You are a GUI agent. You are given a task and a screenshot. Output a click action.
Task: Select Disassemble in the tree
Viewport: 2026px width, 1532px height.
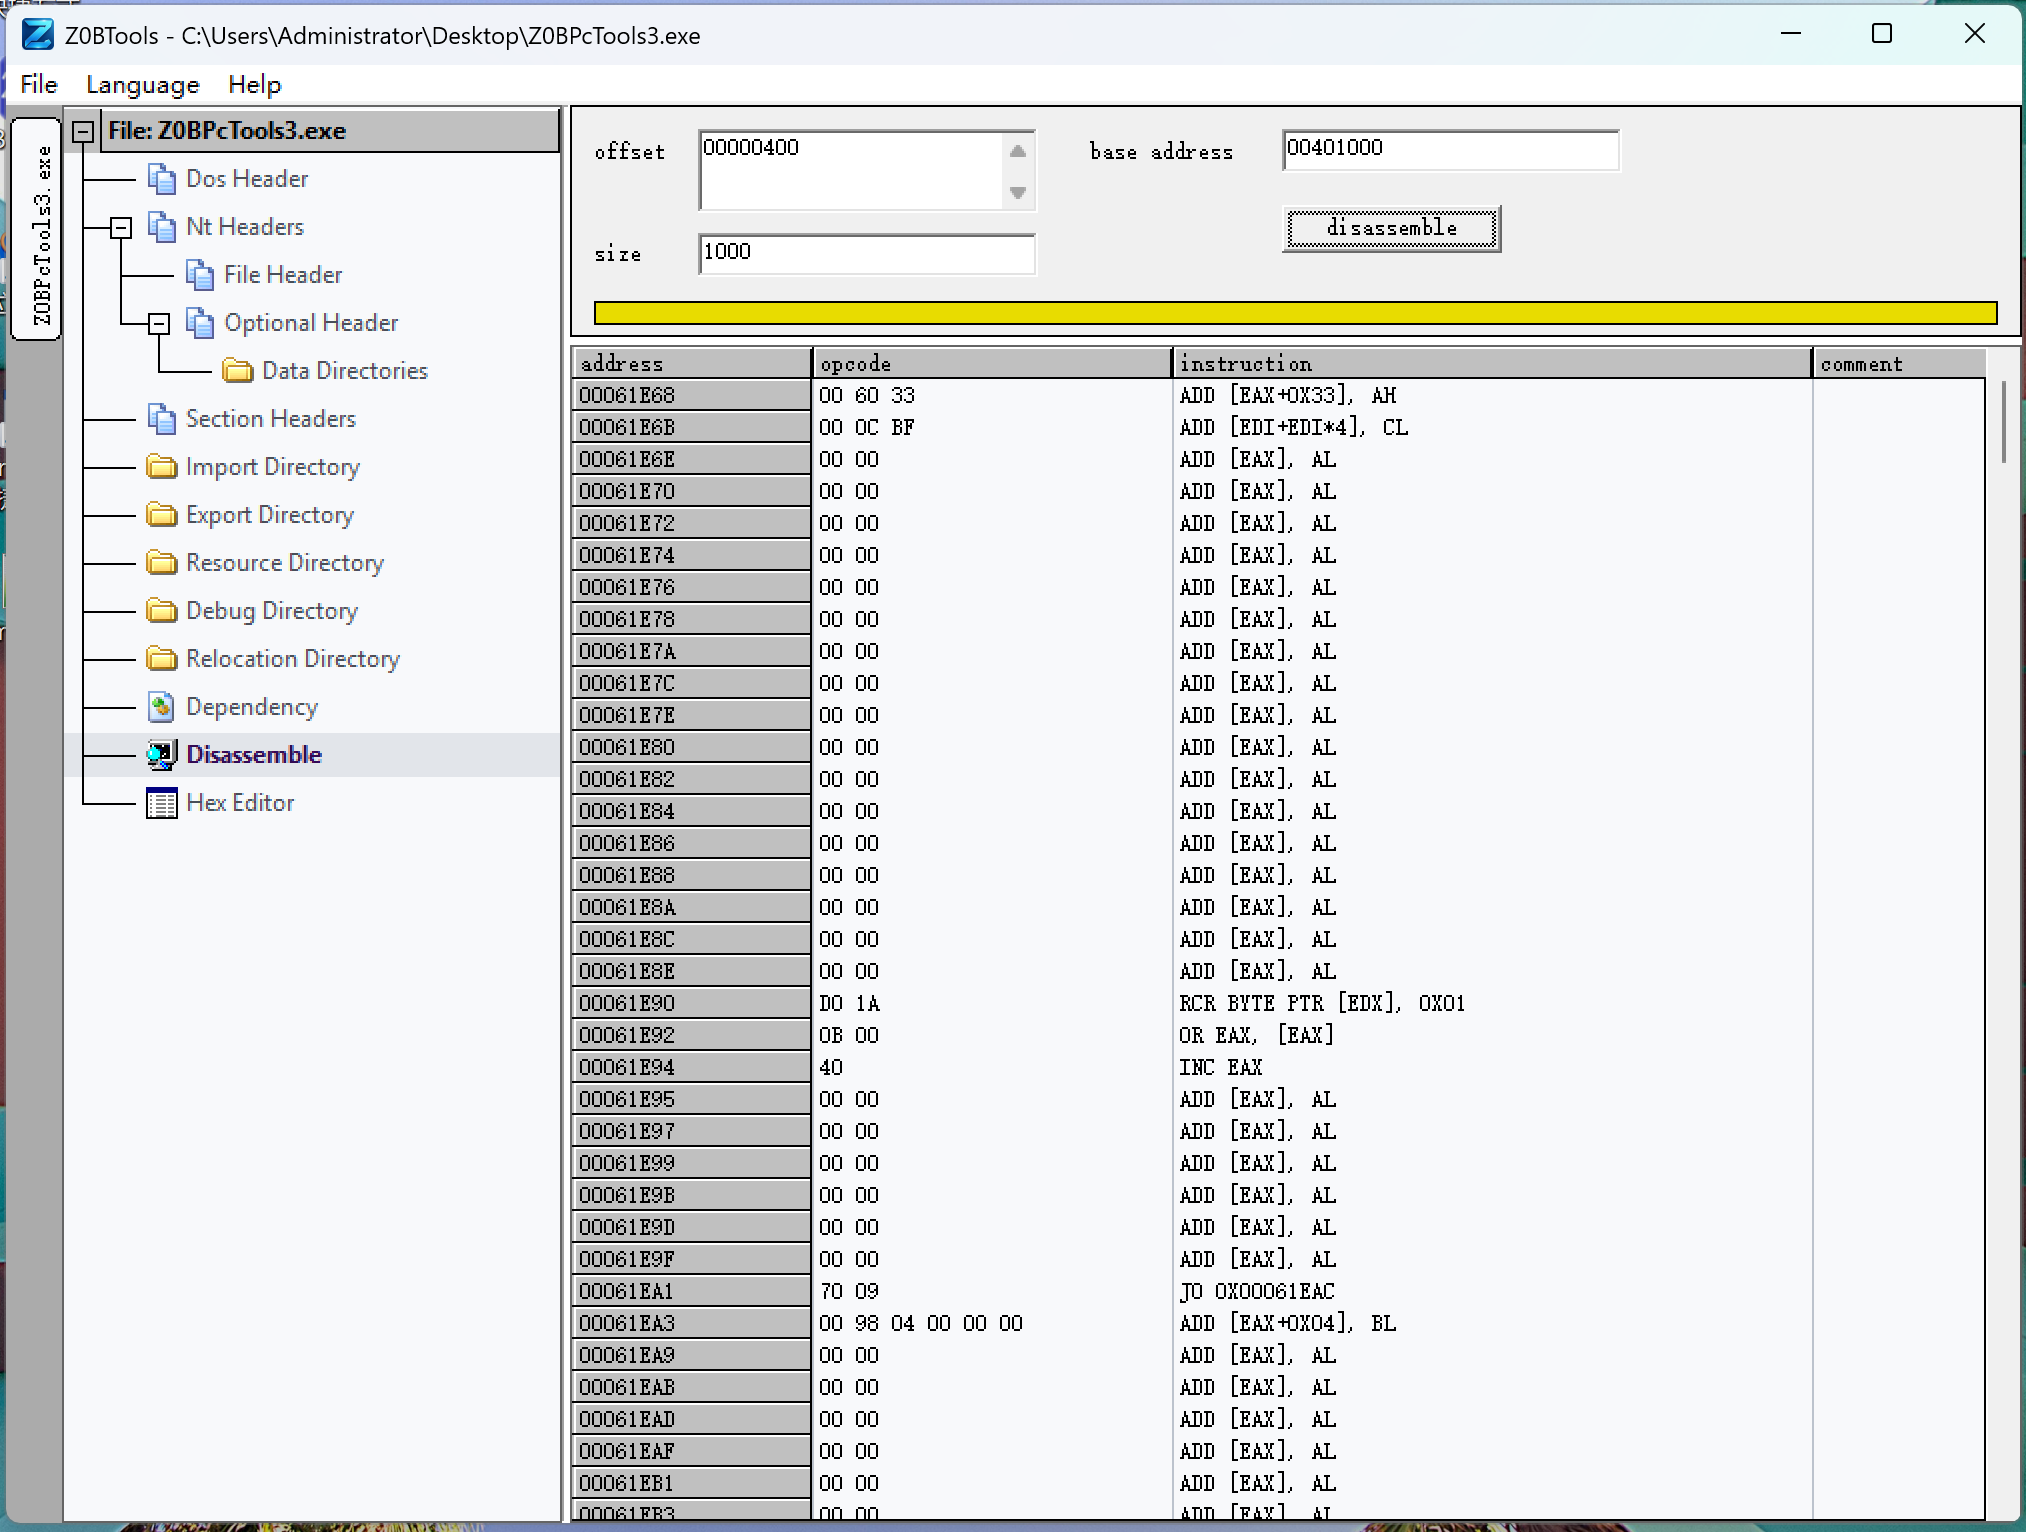point(254,755)
